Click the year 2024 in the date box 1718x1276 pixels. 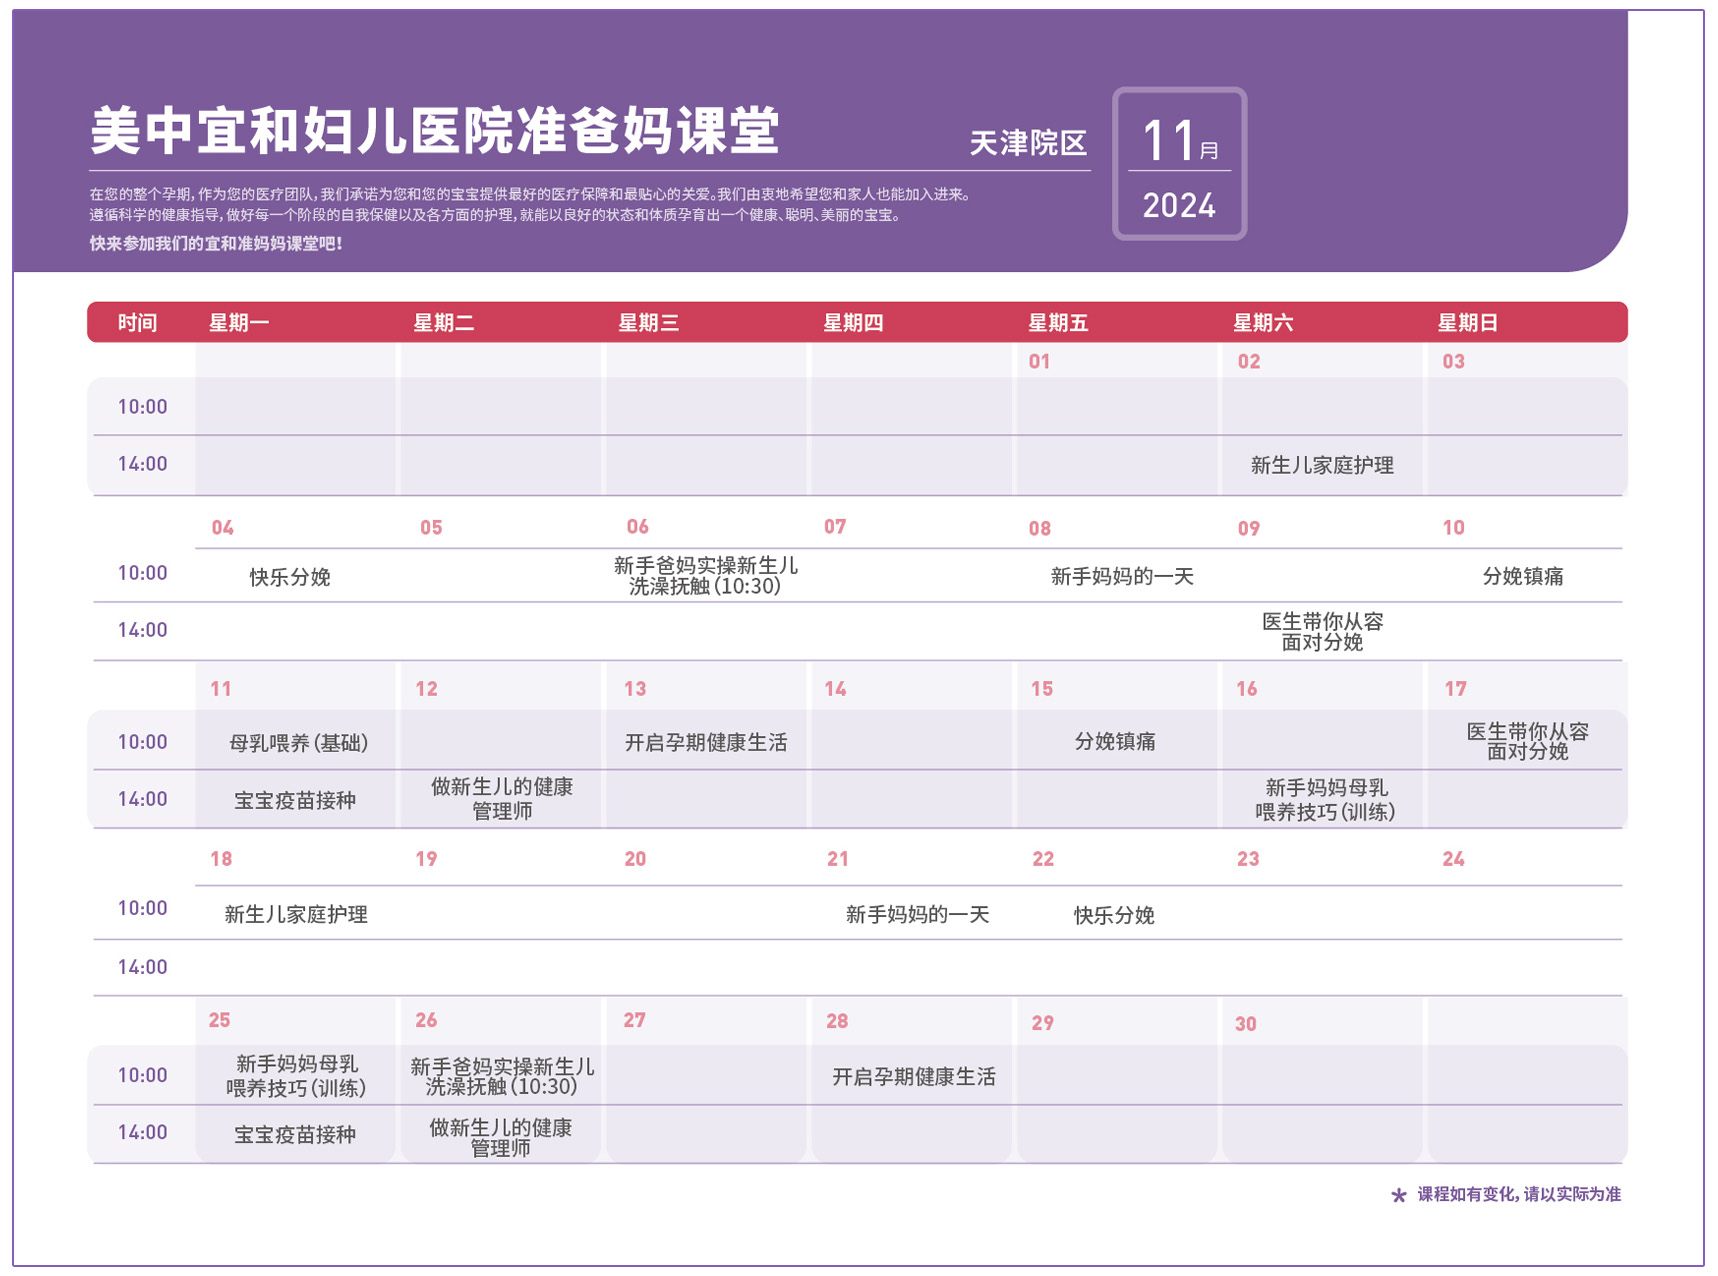pos(1179,206)
